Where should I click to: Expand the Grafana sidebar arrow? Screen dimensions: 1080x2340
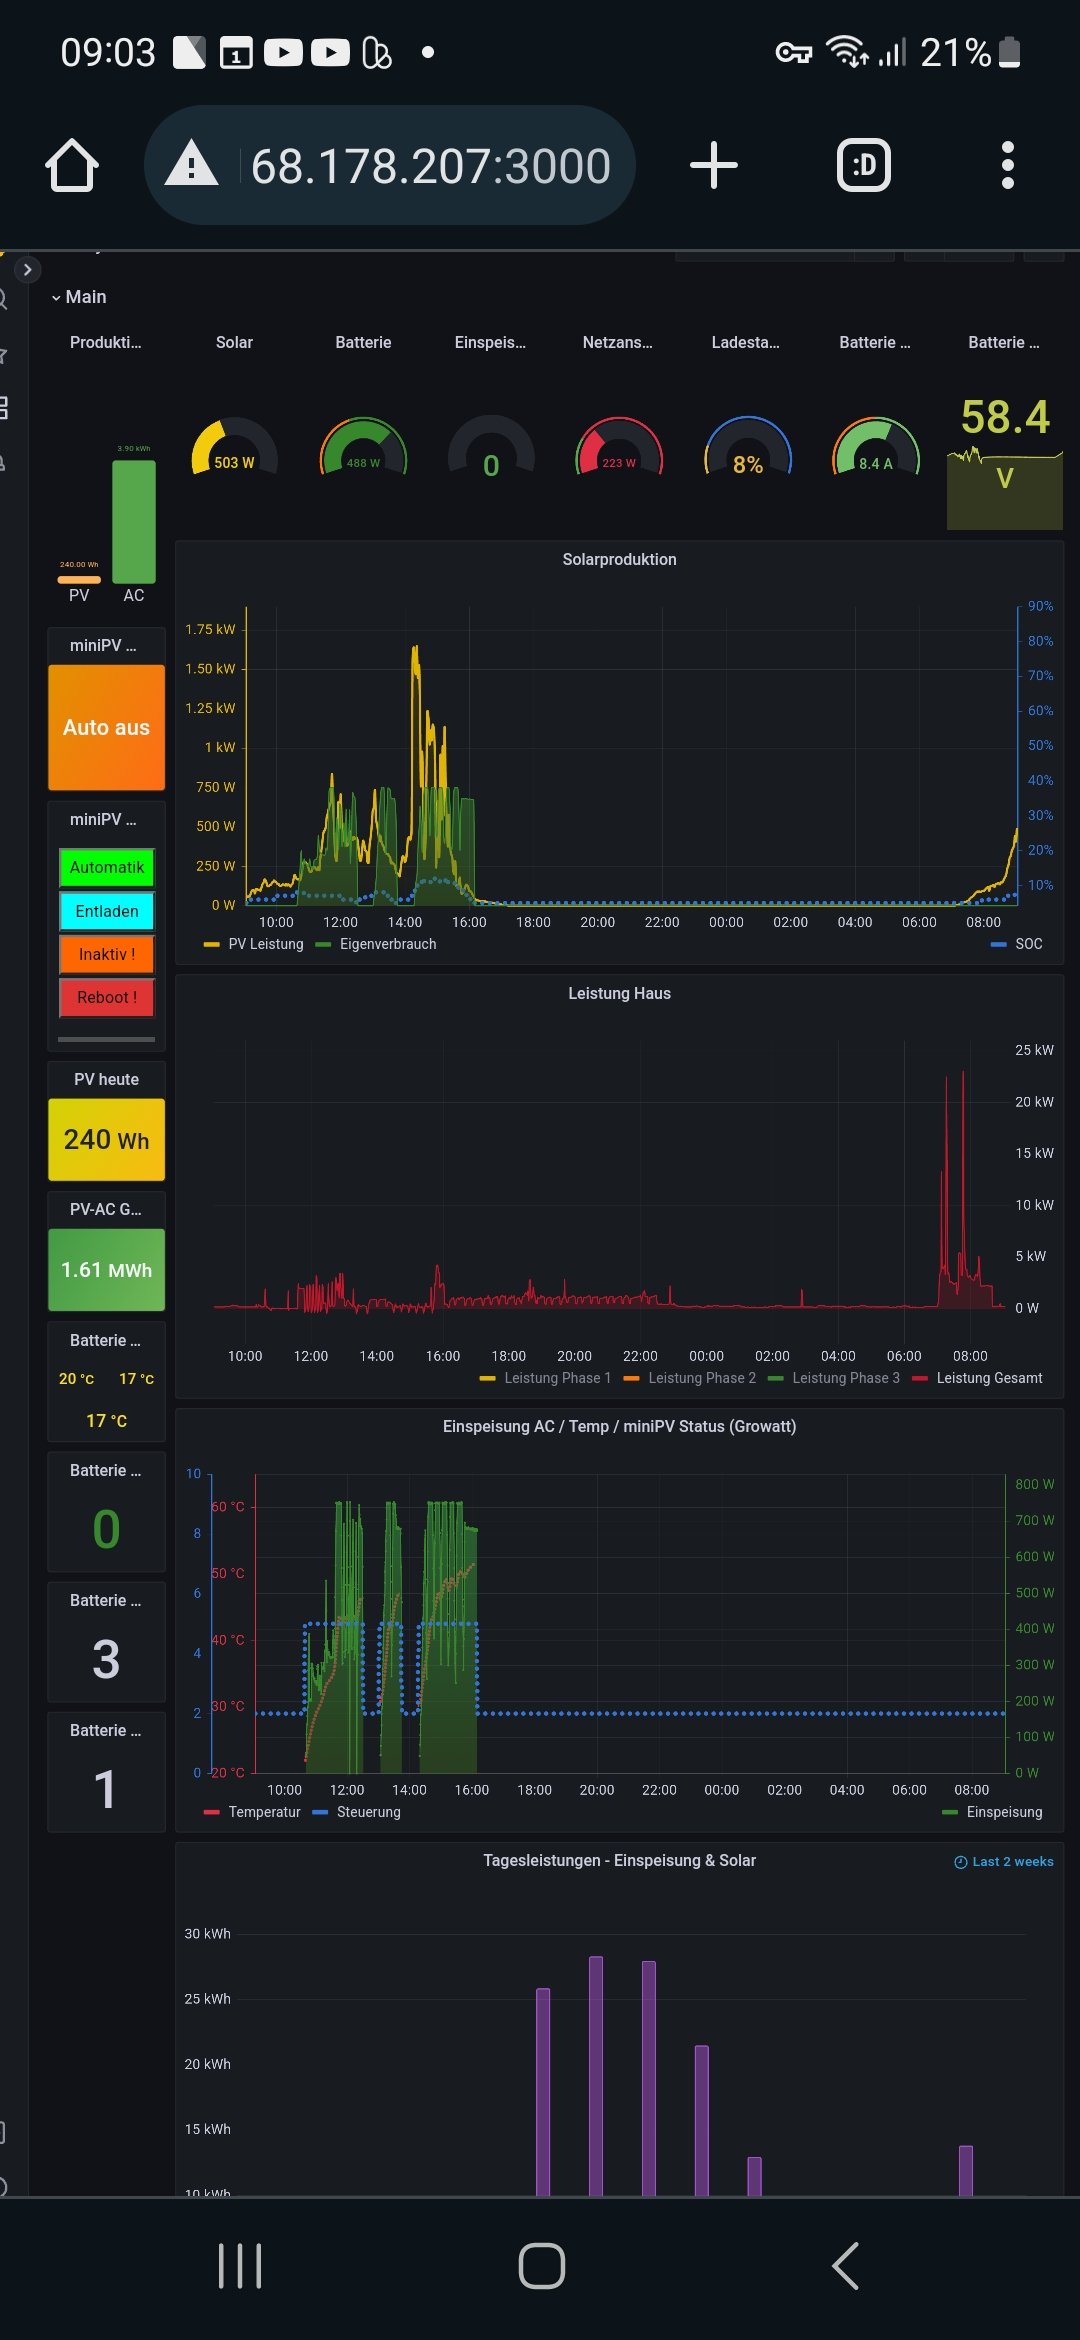(27, 270)
